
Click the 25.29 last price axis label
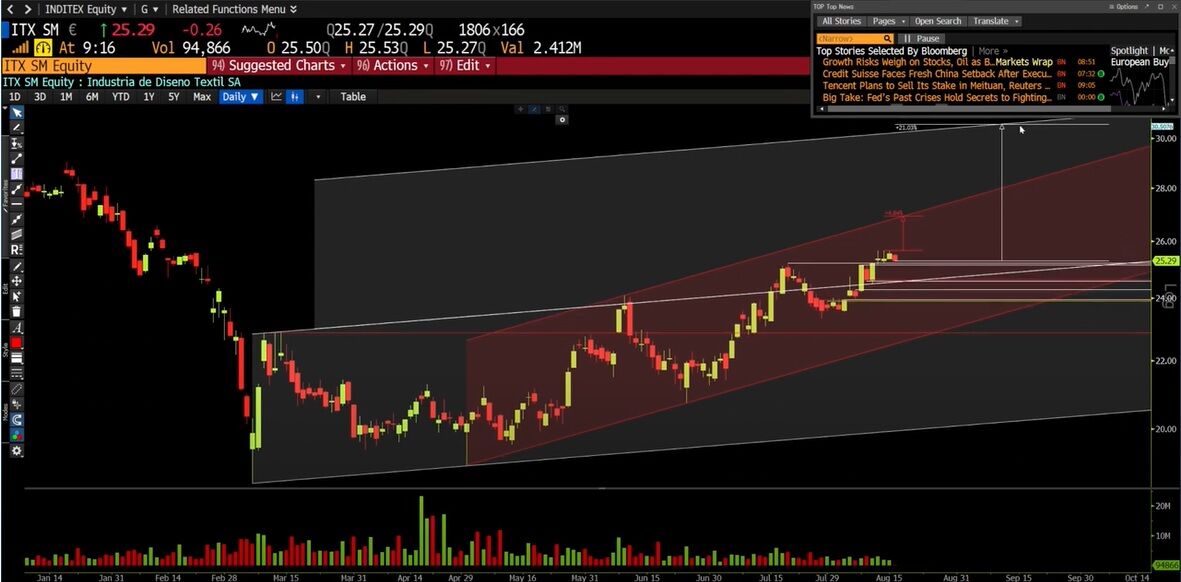[1164, 261]
